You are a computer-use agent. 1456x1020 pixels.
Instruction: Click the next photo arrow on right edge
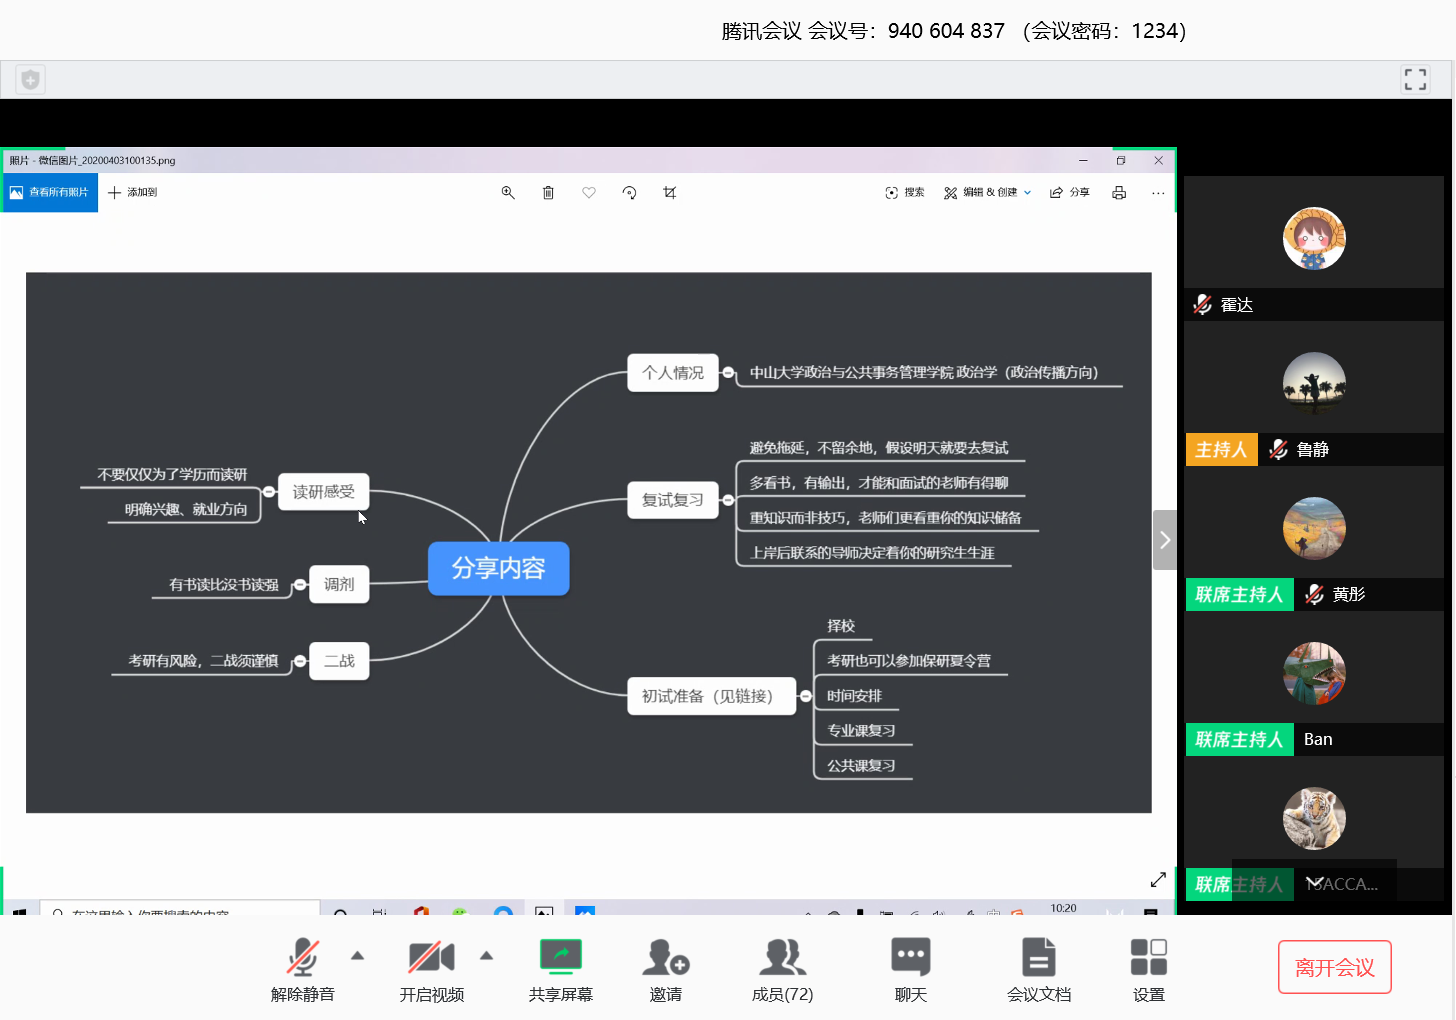coord(1164,540)
